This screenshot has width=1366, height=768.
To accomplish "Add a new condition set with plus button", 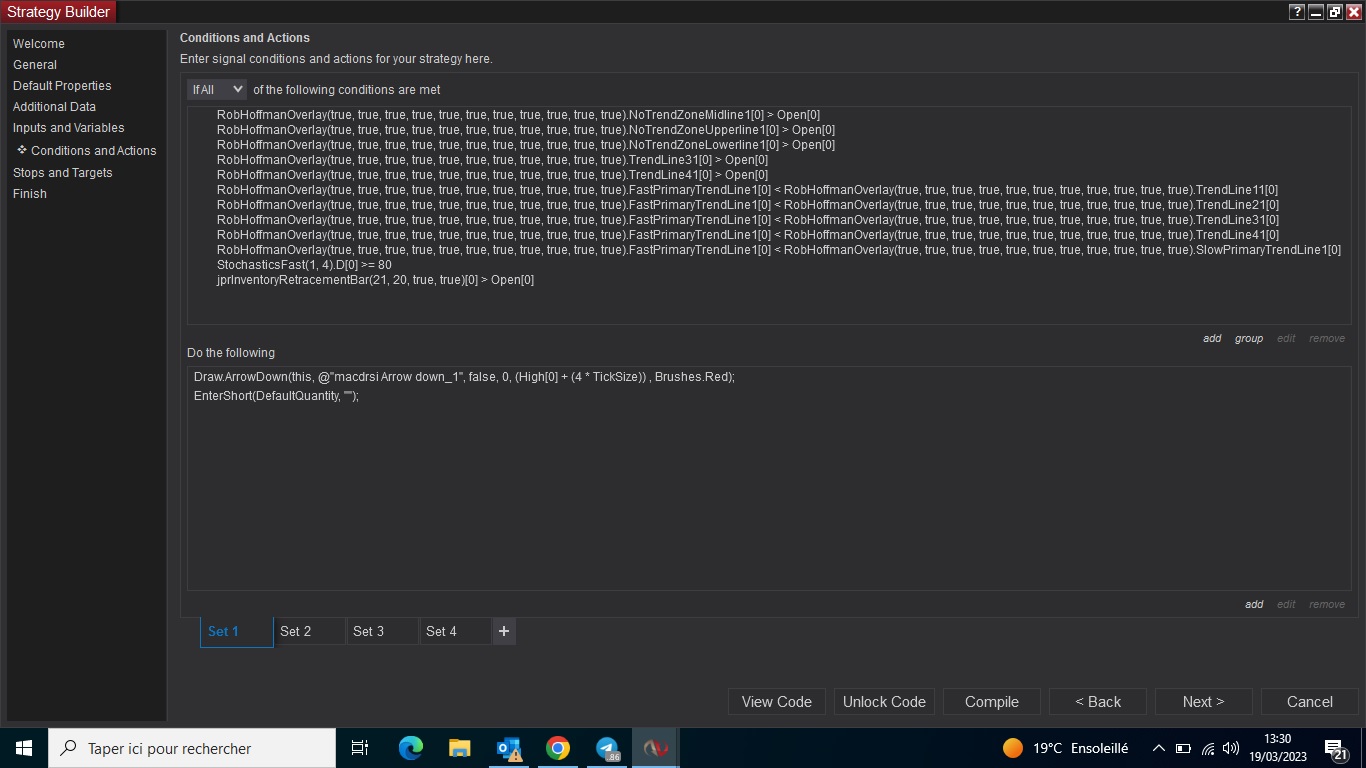I will 504,631.
